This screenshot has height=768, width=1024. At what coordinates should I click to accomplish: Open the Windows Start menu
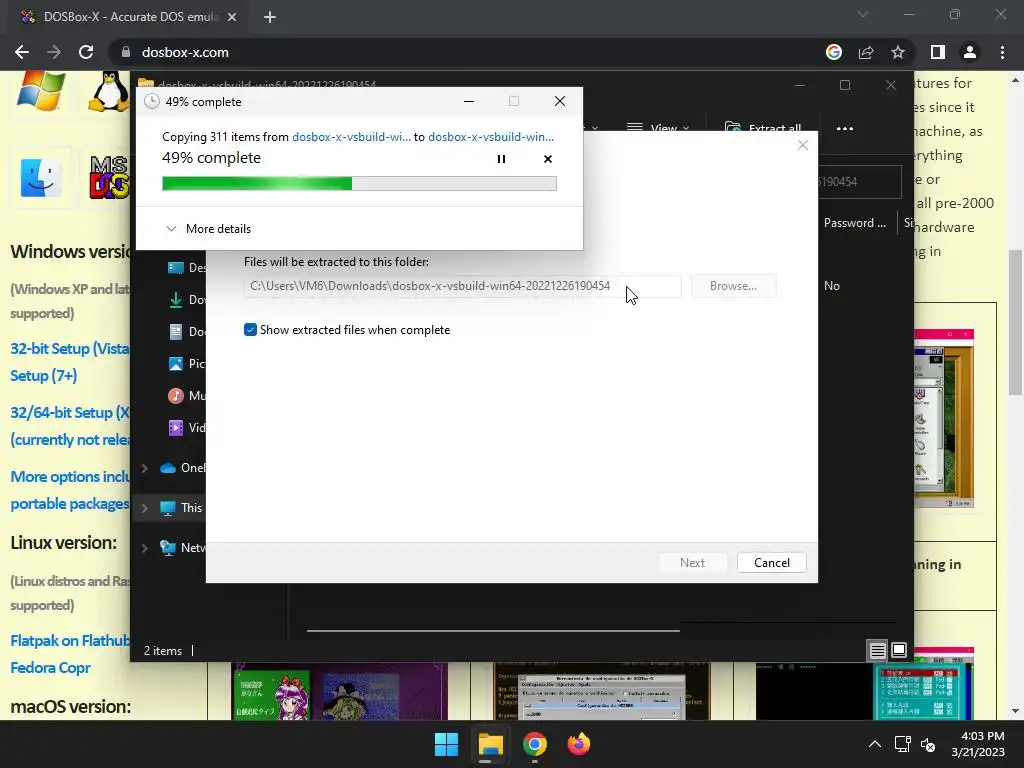point(447,744)
